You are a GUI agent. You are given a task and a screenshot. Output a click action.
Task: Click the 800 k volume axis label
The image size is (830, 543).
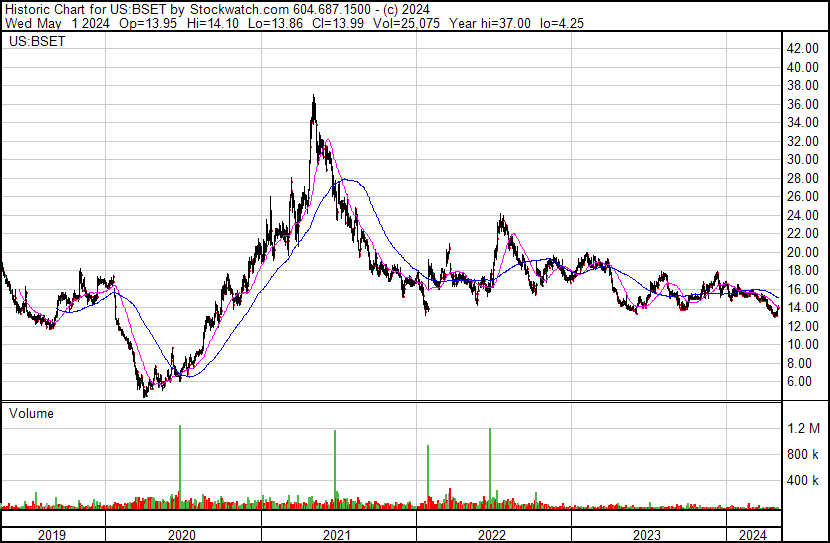[802, 454]
